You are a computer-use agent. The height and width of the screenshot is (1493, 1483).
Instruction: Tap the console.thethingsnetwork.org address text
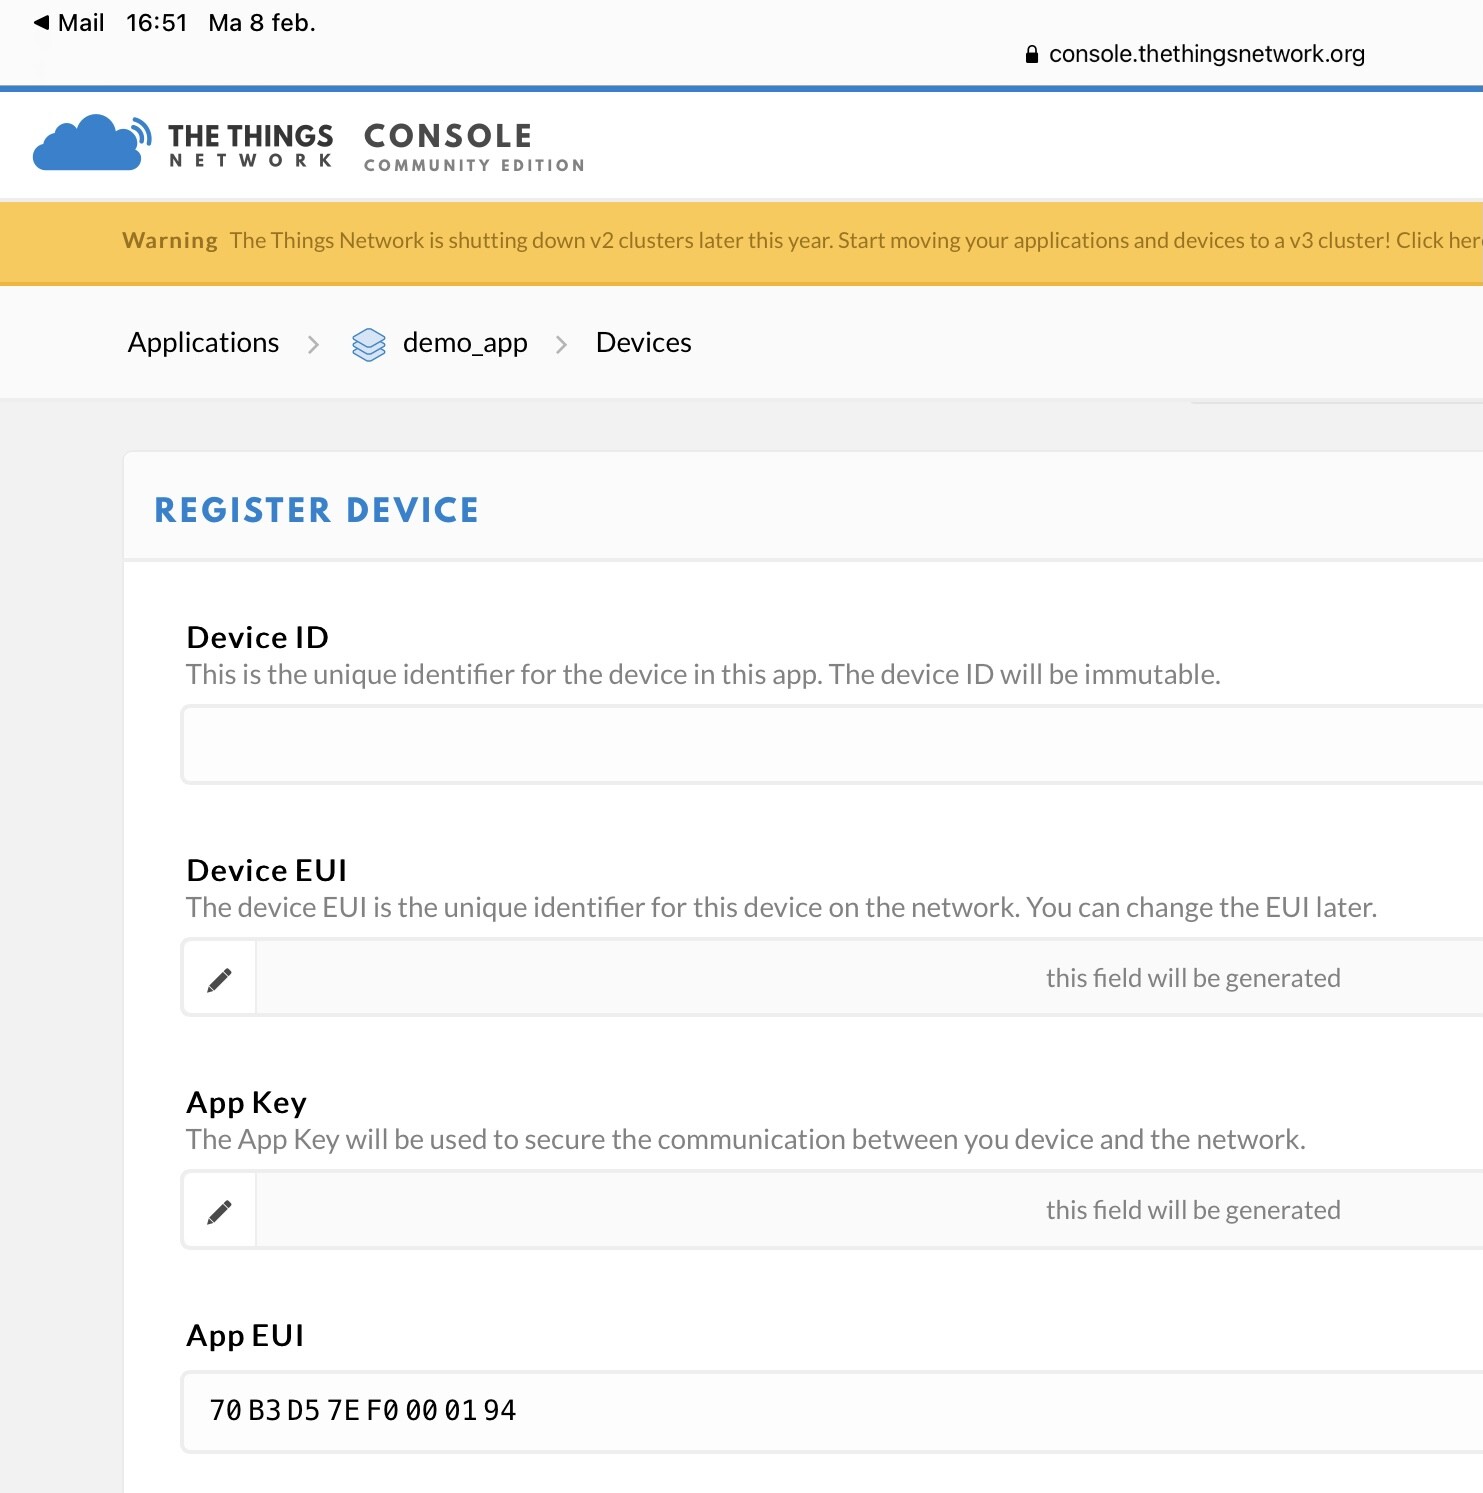pyautogui.click(x=1206, y=54)
